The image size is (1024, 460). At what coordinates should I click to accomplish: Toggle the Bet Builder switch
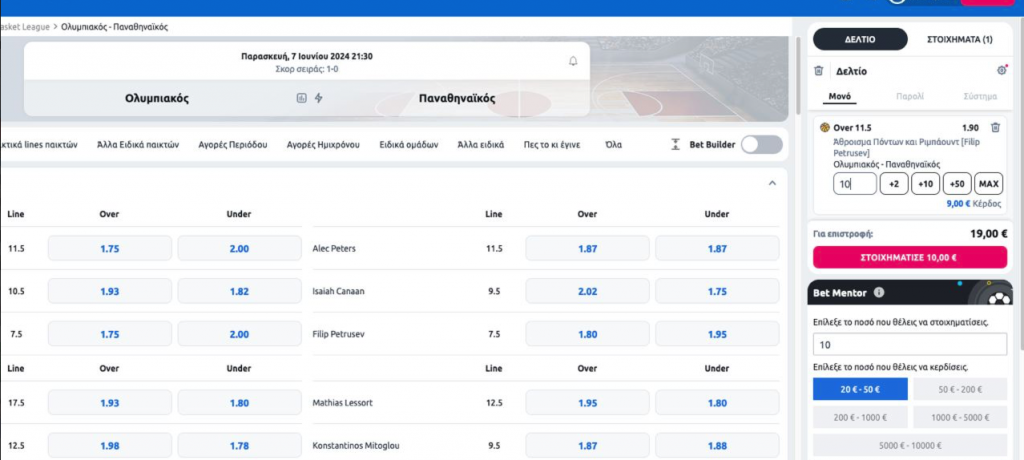762,145
